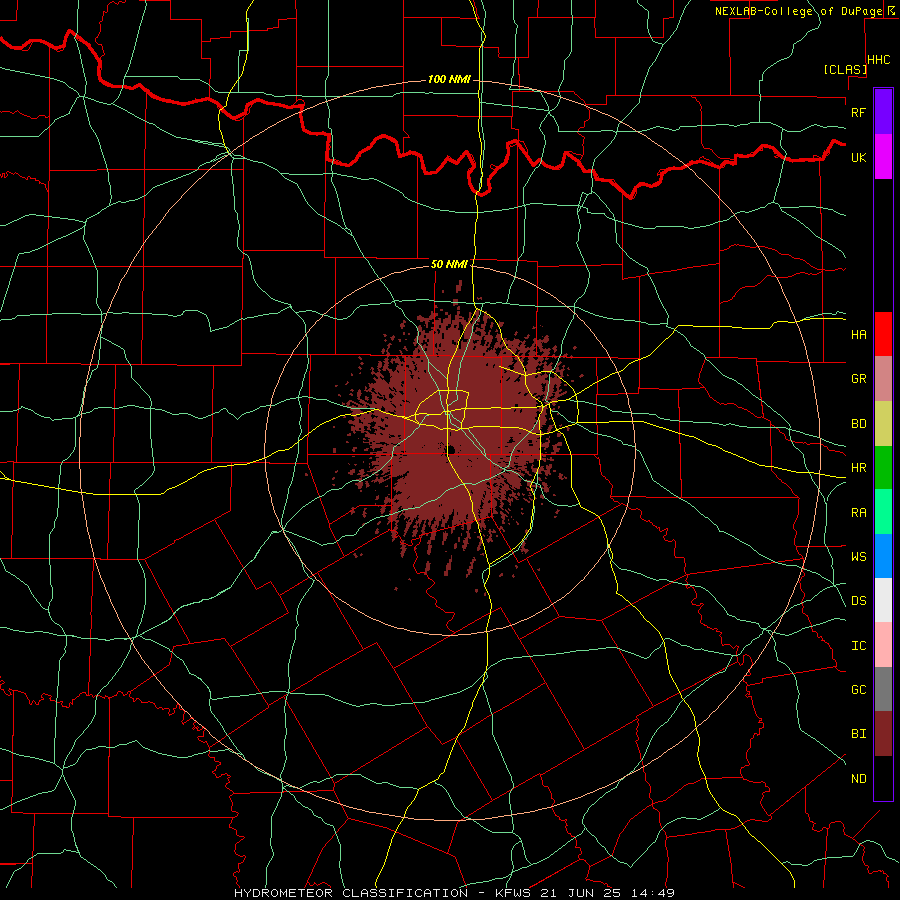Click the 100 NMI range ring label
Image resolution: width=900 pixels, height=900 pixels.
click(449, 79)
